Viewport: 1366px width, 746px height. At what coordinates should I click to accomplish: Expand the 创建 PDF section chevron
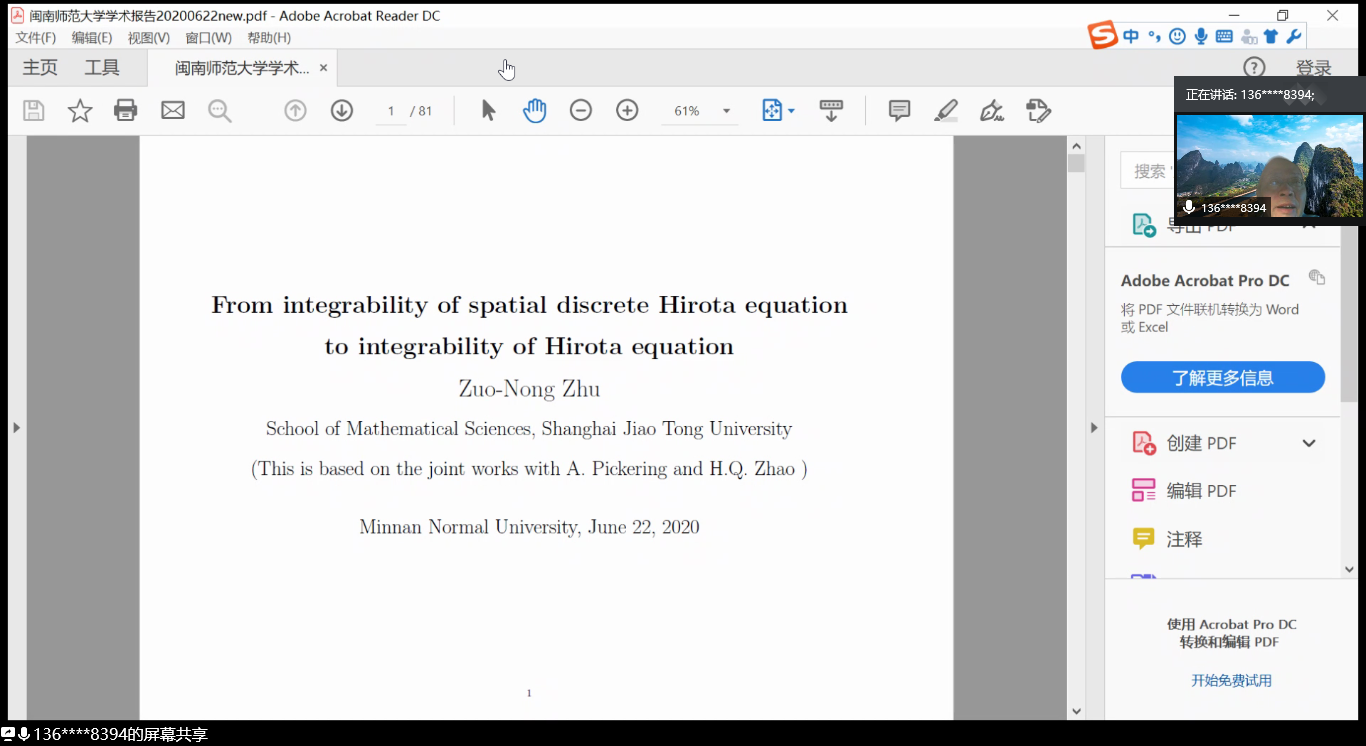(x=1308, y=443)
